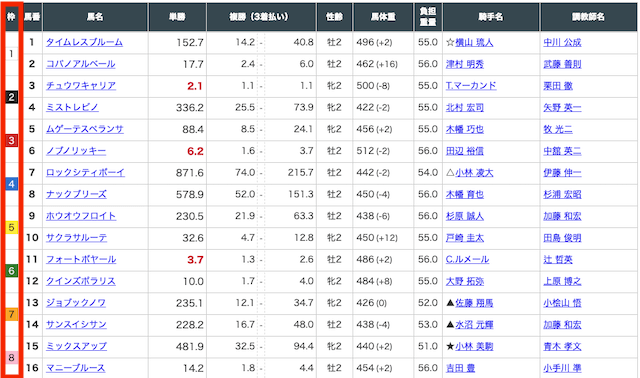Click trainer 牧 光二
The height and width of the screenshot is (378, 640).
558,129
